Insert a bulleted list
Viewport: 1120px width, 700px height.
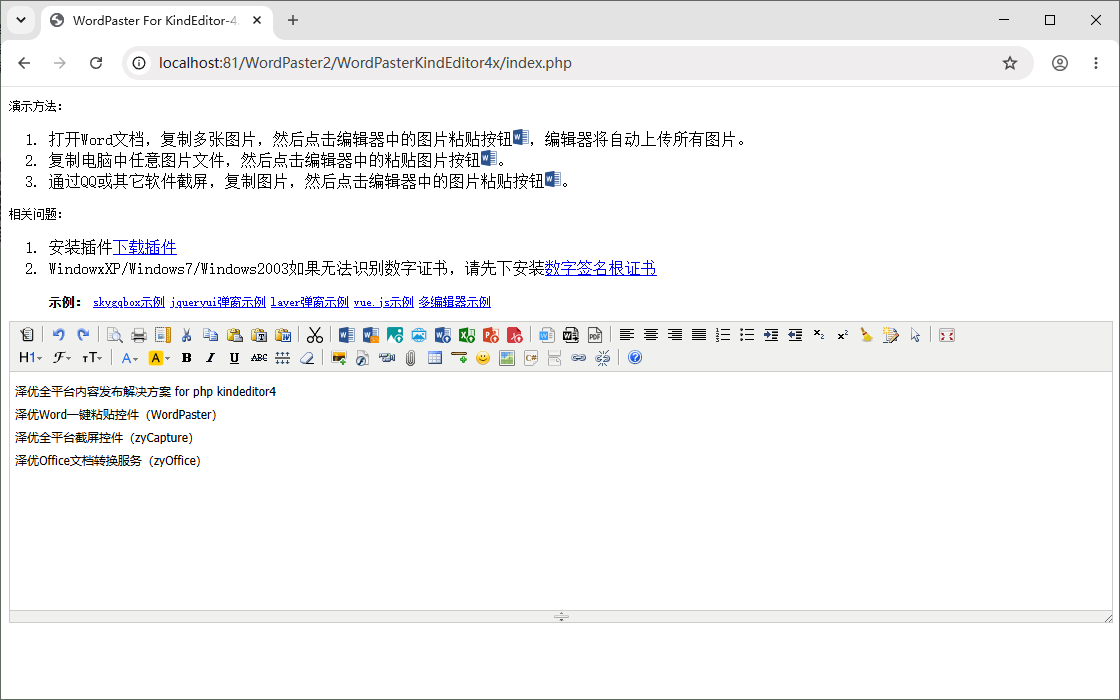(x=747, y=335)
